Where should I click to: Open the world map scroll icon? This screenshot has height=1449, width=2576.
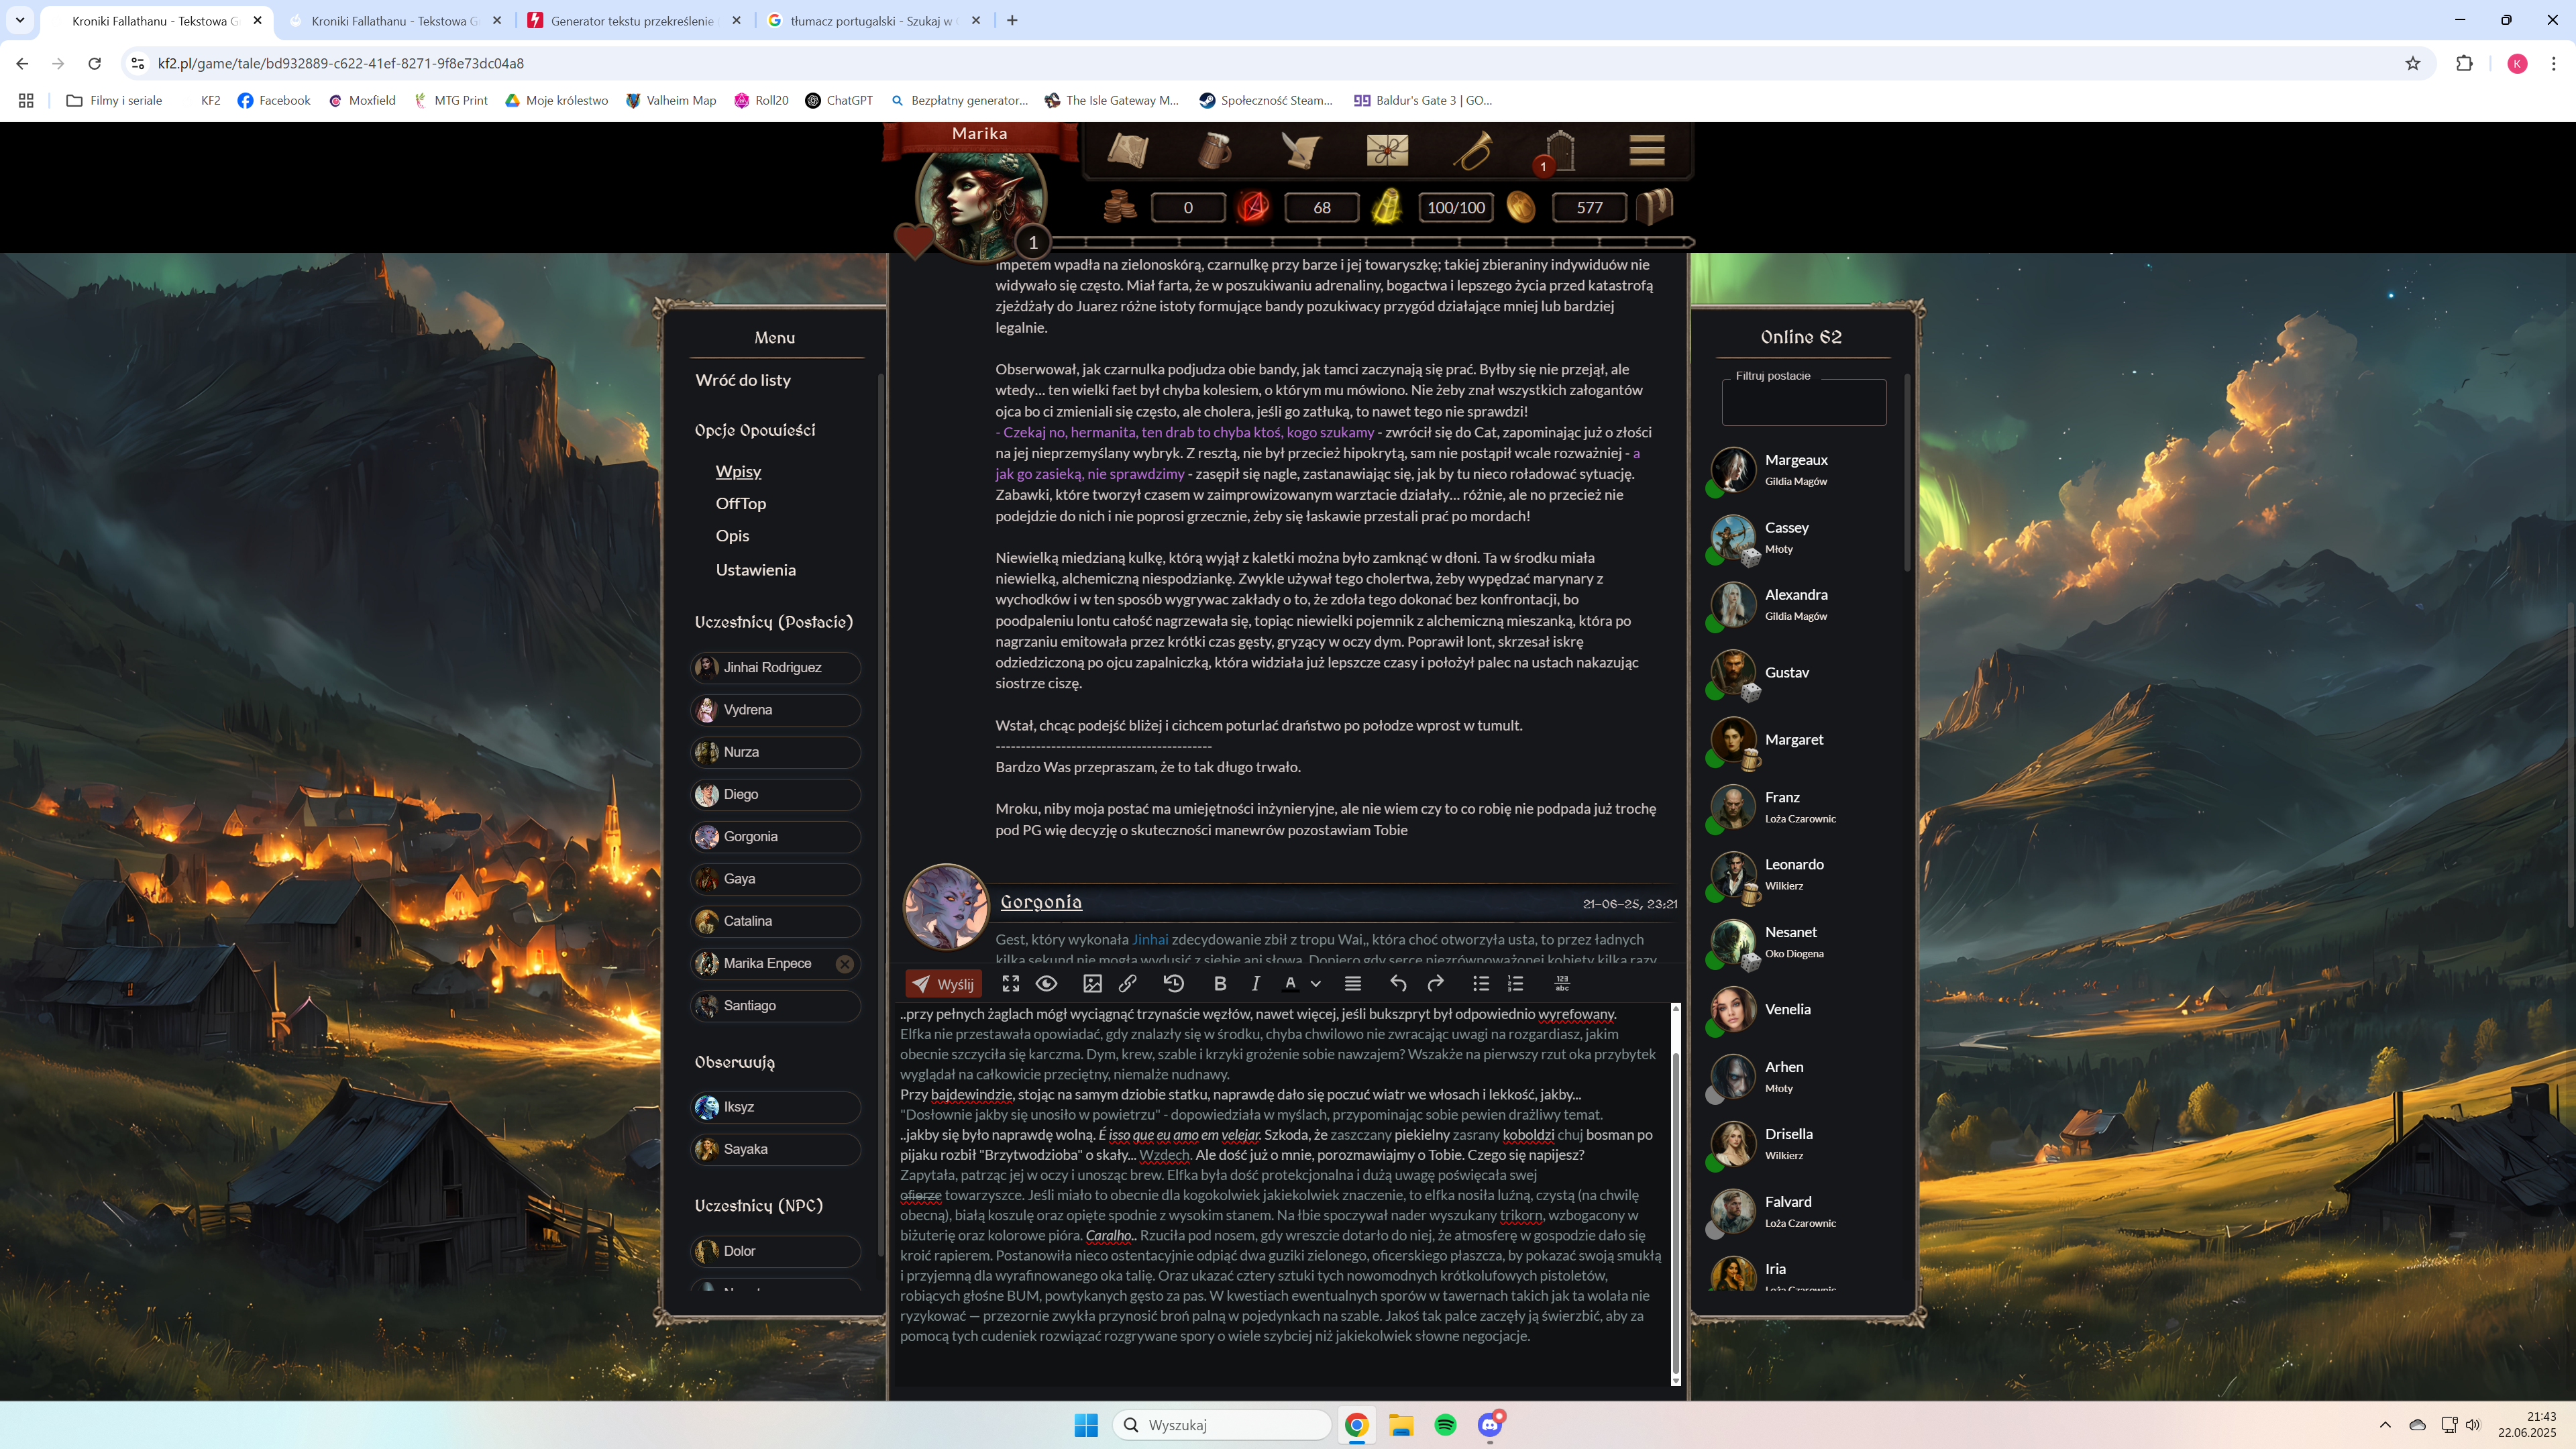pyautogui.click(x=1128, y=151)
